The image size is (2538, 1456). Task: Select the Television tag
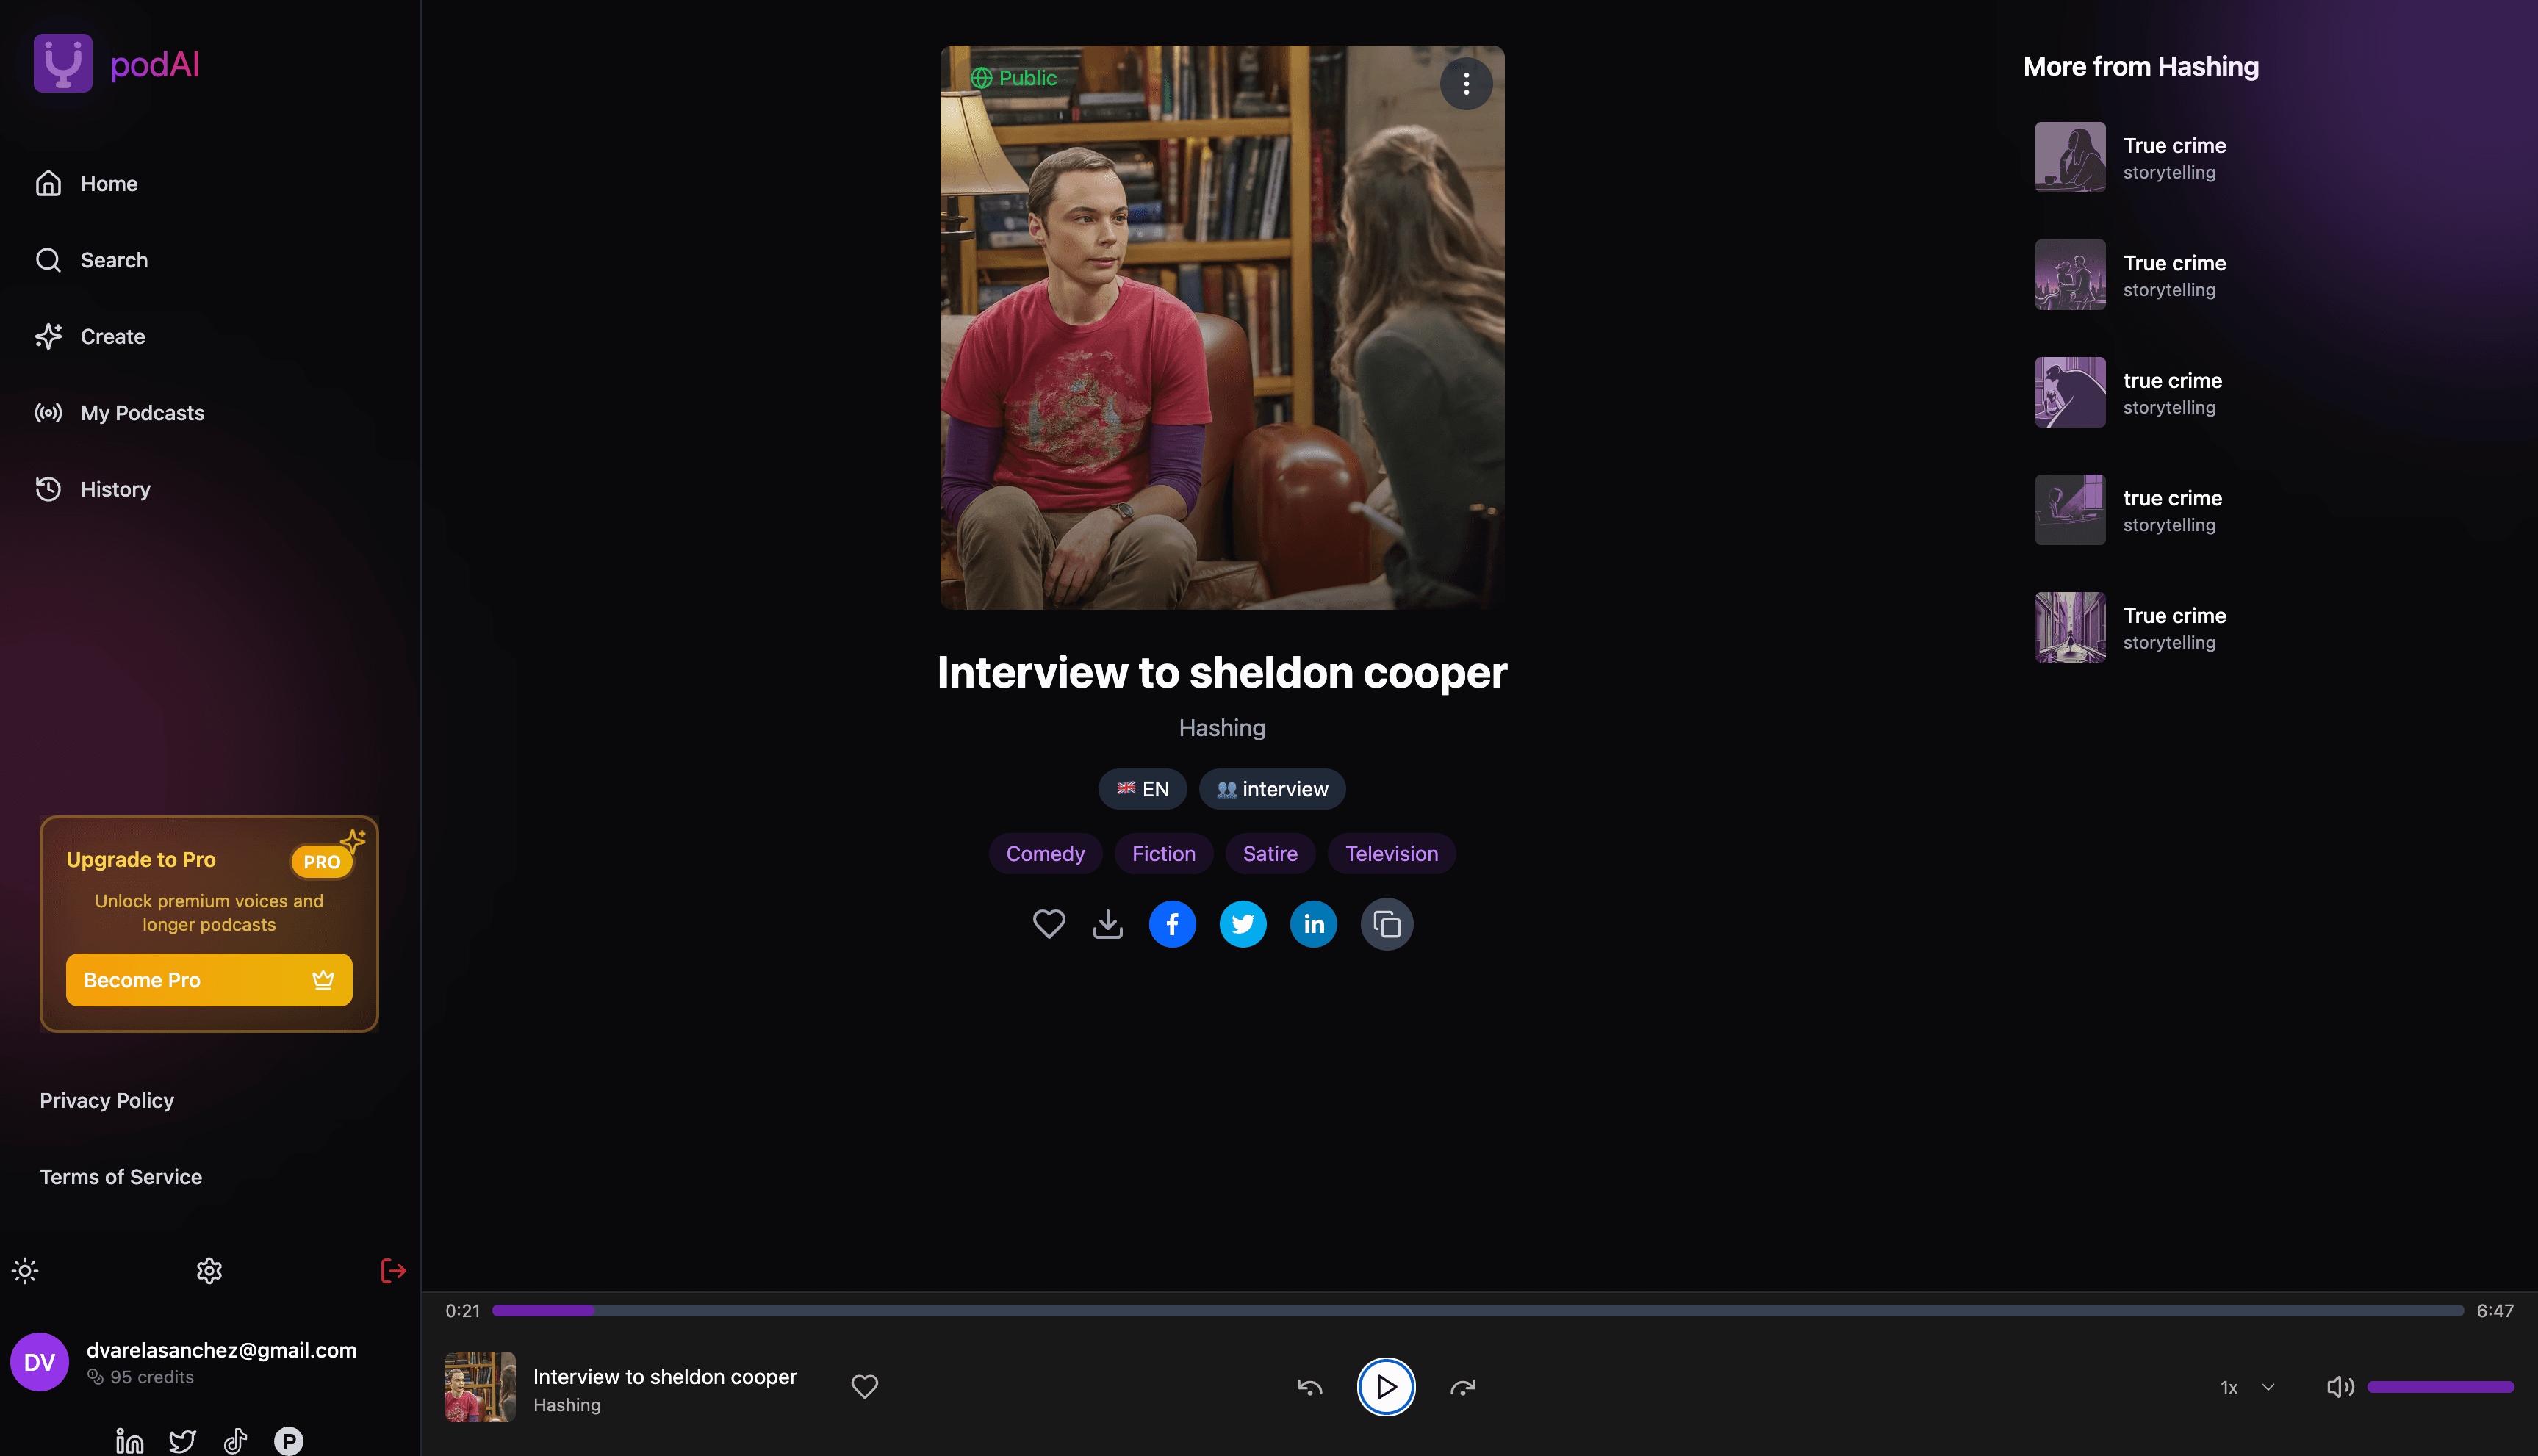tap(1391, 854)
